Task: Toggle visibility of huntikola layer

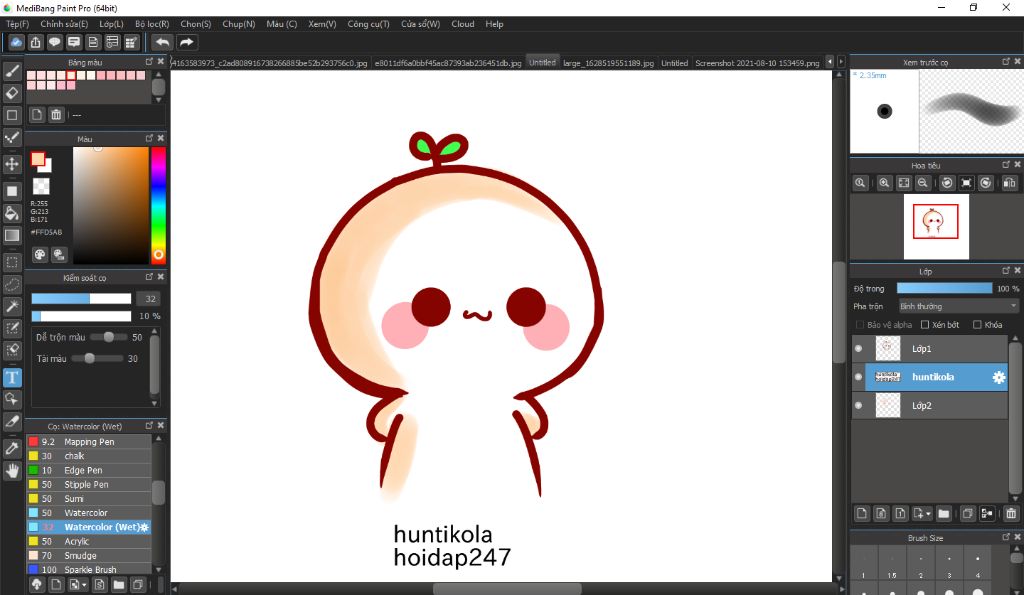Action: tap(858, 377)
